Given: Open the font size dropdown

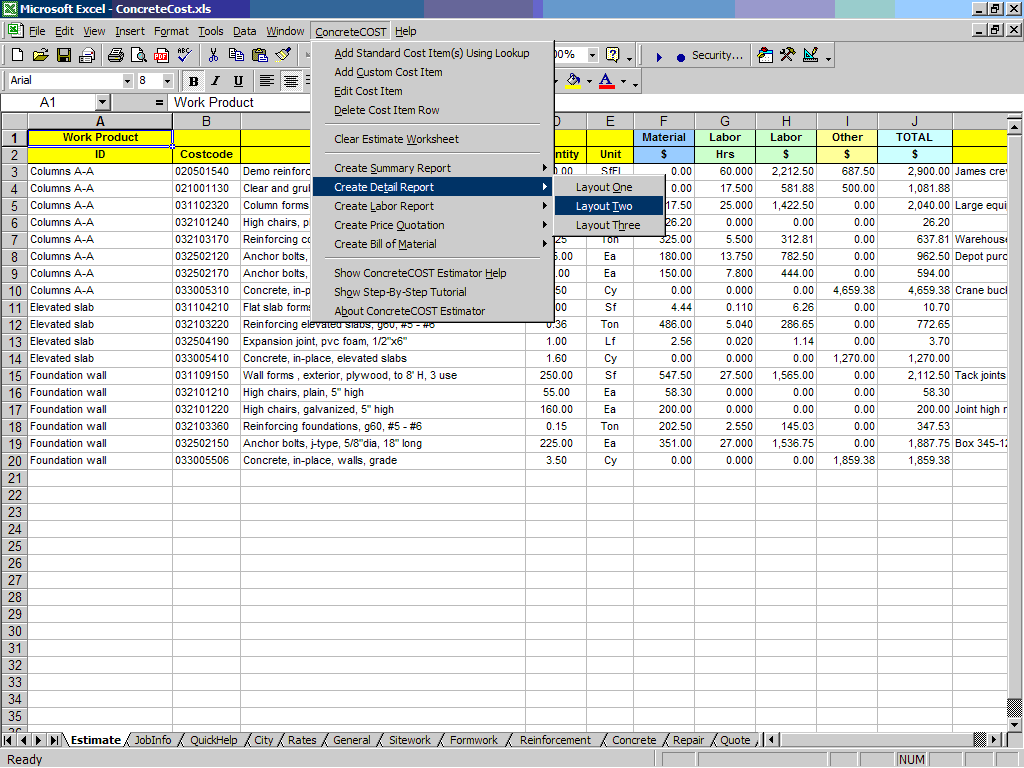Looking at the screenshot, I should [x=167, y=80].
